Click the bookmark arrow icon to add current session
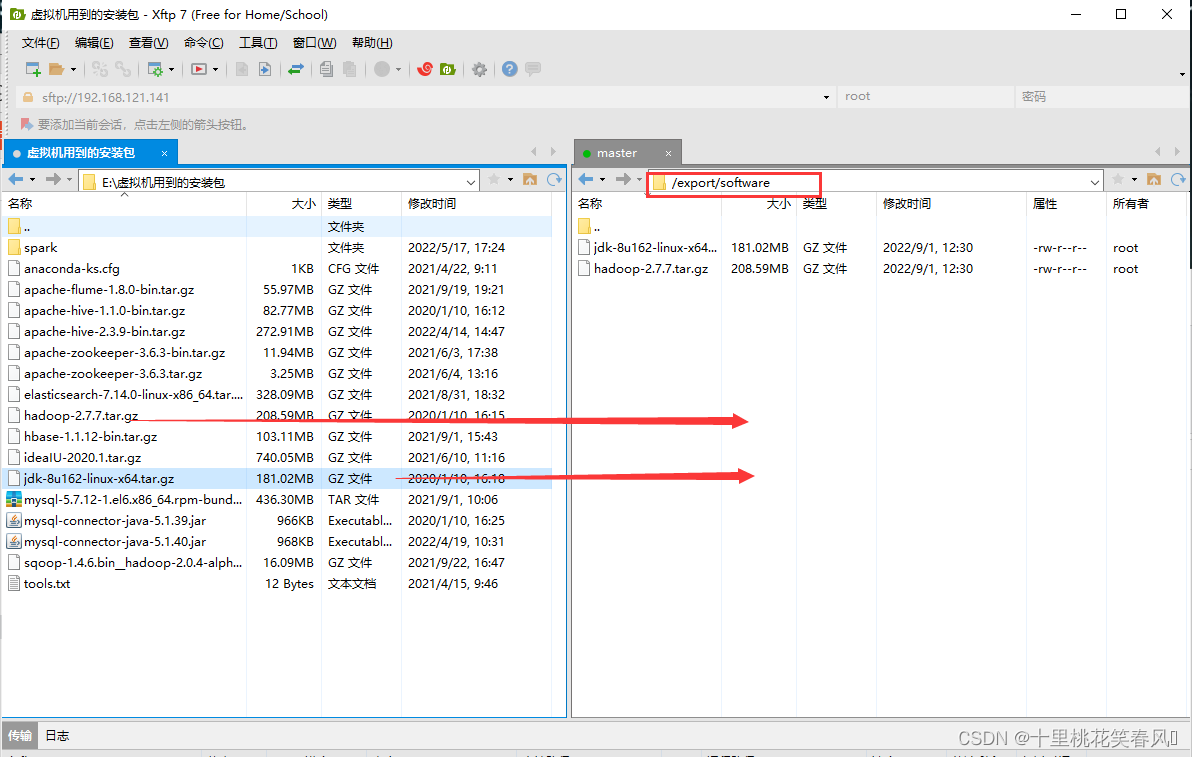This screenshot has height=757, width=1192. (x=26, y=124)
